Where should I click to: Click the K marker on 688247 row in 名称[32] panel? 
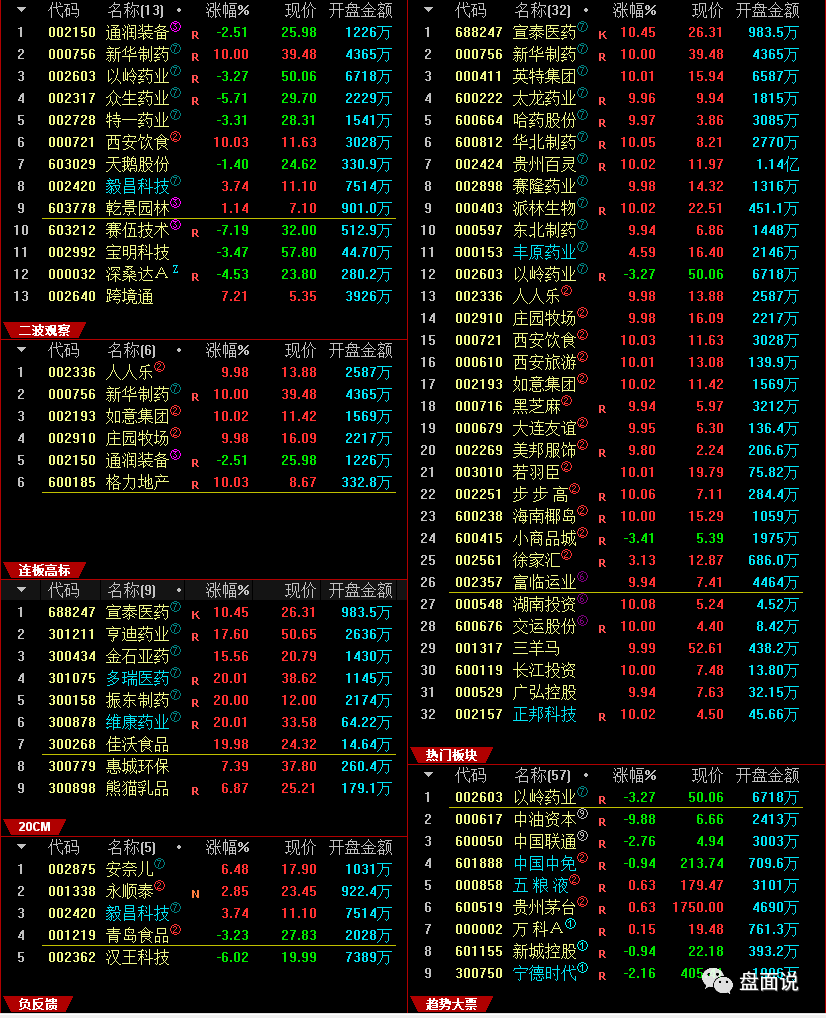coord(602,34)
